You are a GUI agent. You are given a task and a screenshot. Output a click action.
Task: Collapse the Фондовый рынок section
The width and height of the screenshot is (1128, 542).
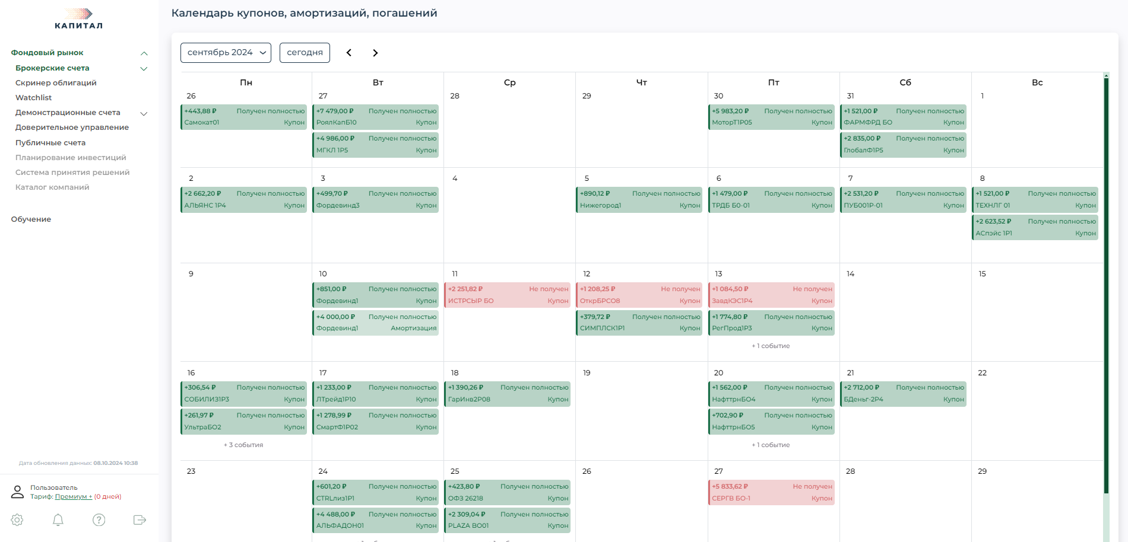tap(144, 53)
